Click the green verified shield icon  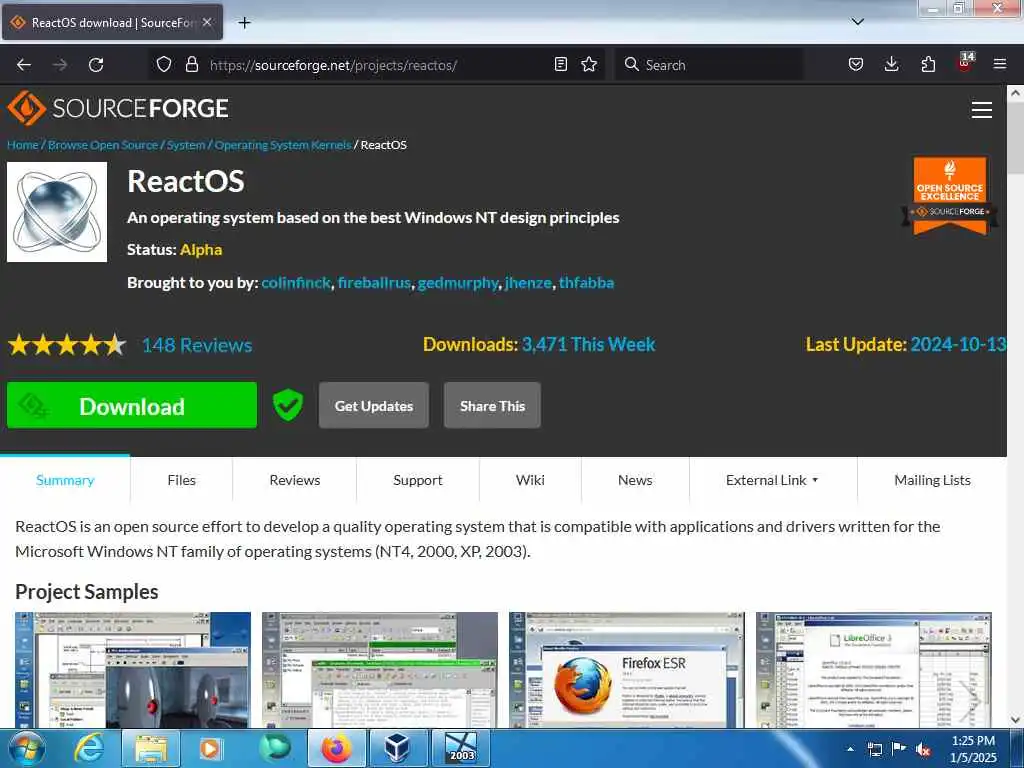(287, 405)
